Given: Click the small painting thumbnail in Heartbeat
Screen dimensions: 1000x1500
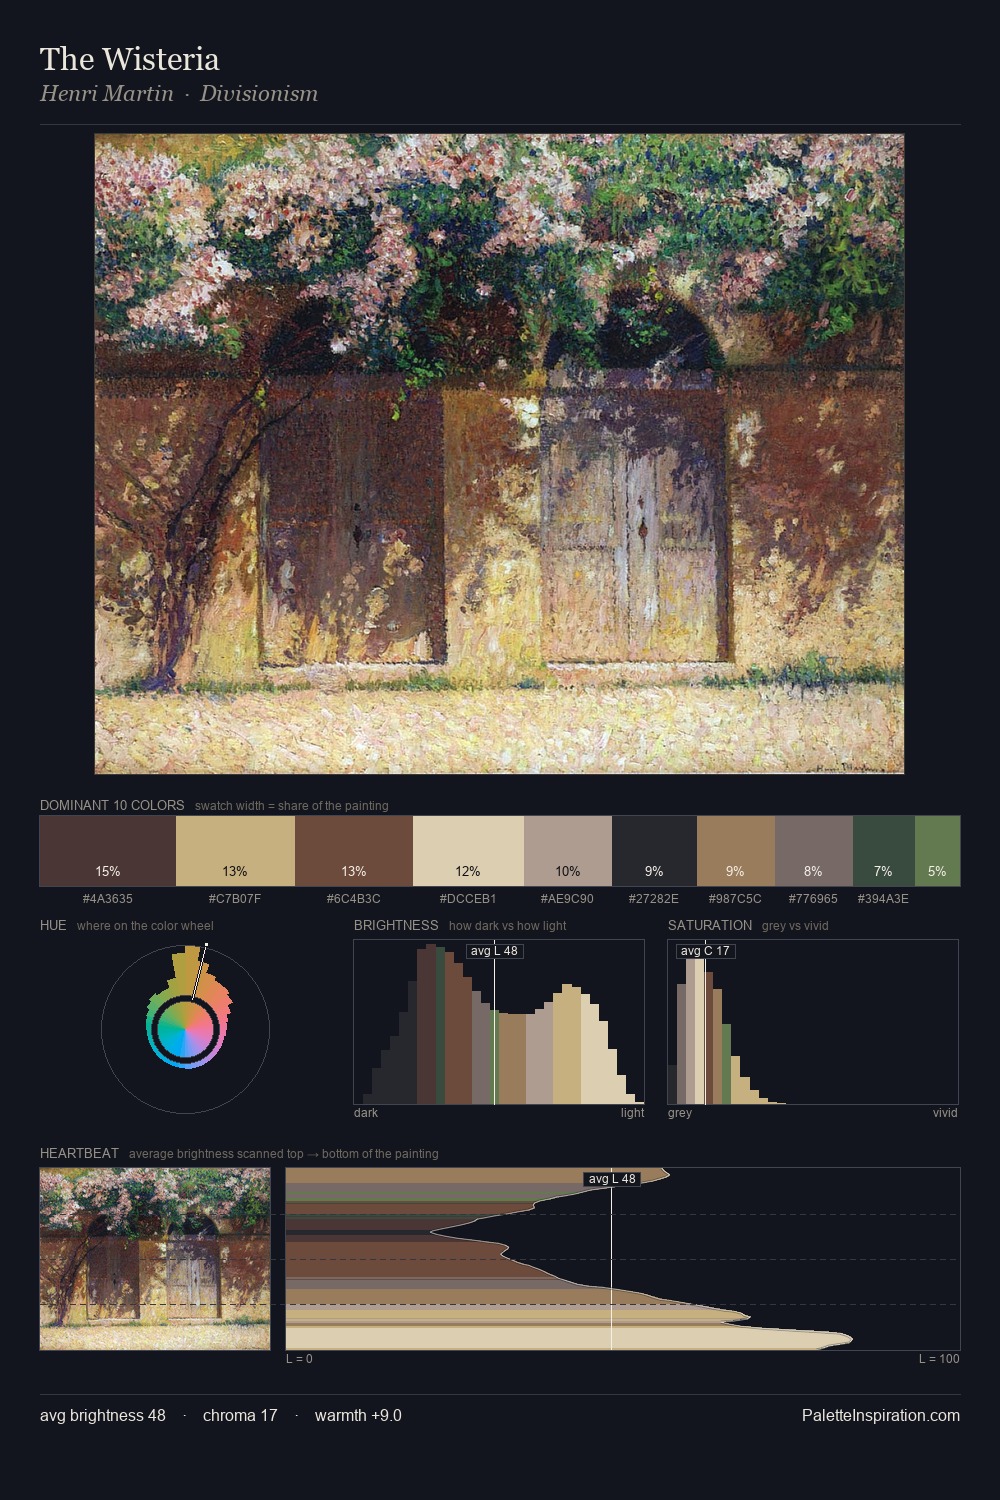Looking at the screenshot, I should 155,1259.
